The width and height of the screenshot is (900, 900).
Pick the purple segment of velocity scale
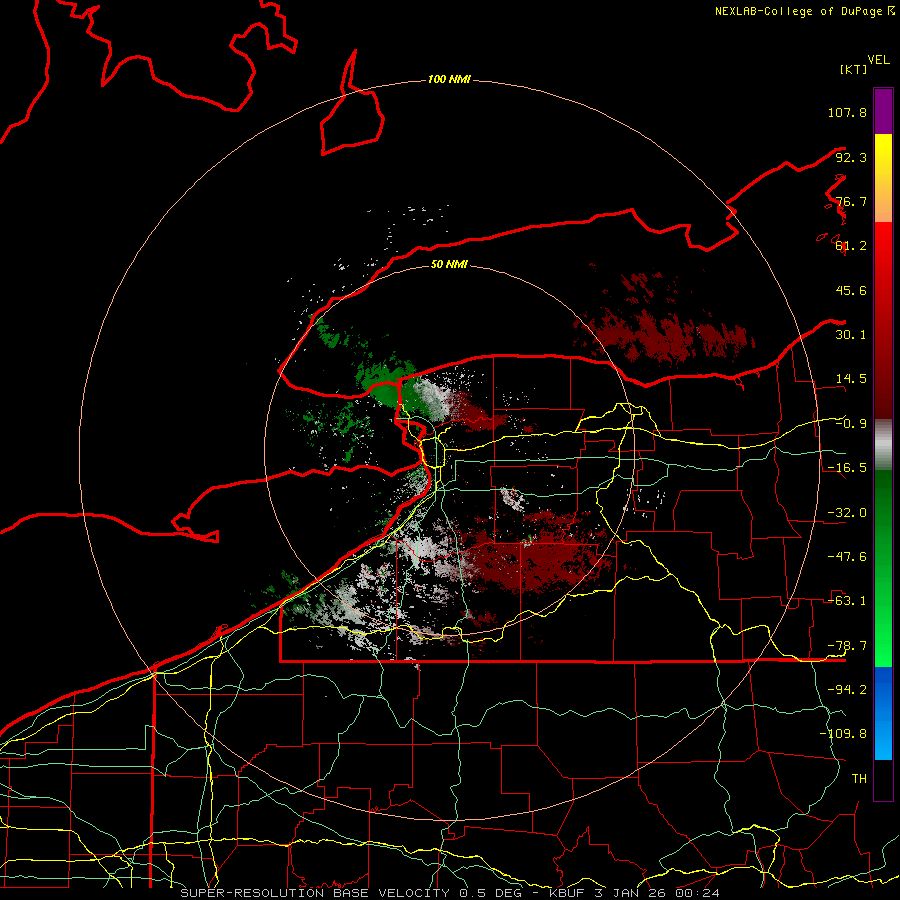pyautogui.click(x=883, y=111)
